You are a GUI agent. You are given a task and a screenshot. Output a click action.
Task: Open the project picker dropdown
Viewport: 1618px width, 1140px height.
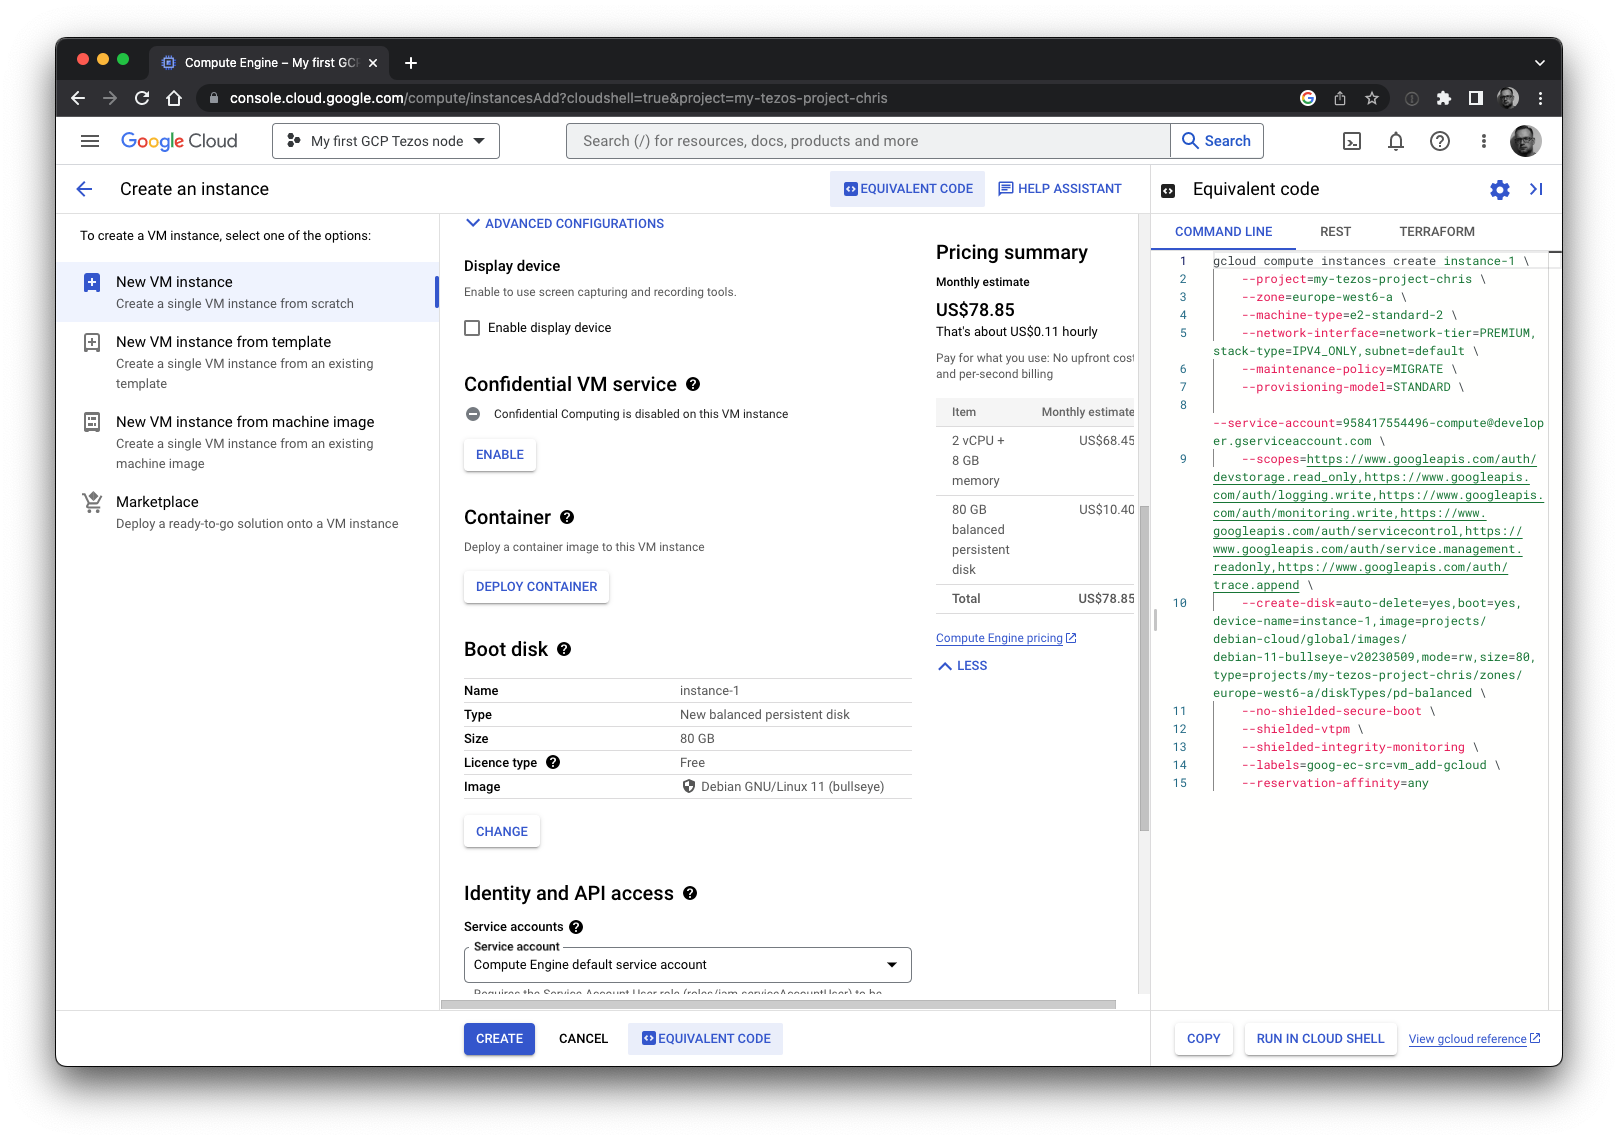385,140
